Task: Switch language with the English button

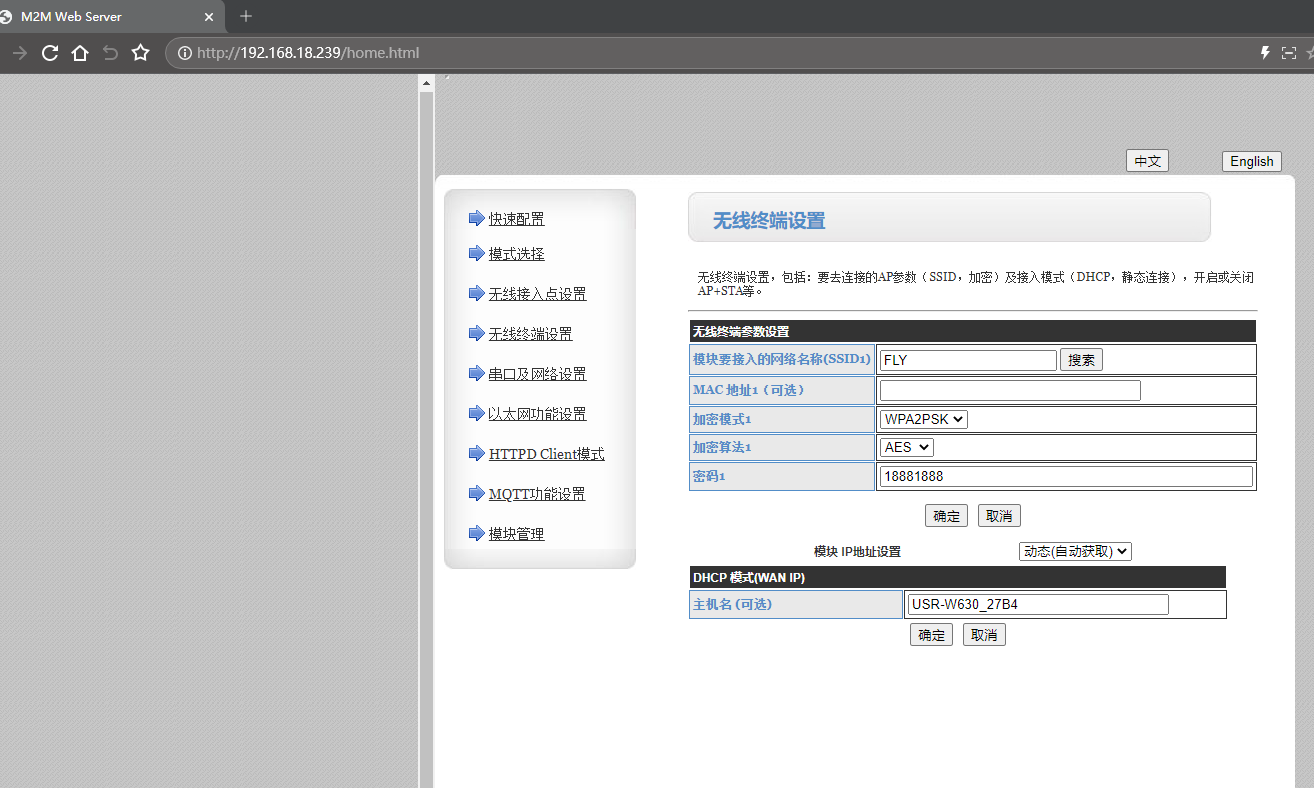Action: pyautogui.click(x=1251, y=161)
